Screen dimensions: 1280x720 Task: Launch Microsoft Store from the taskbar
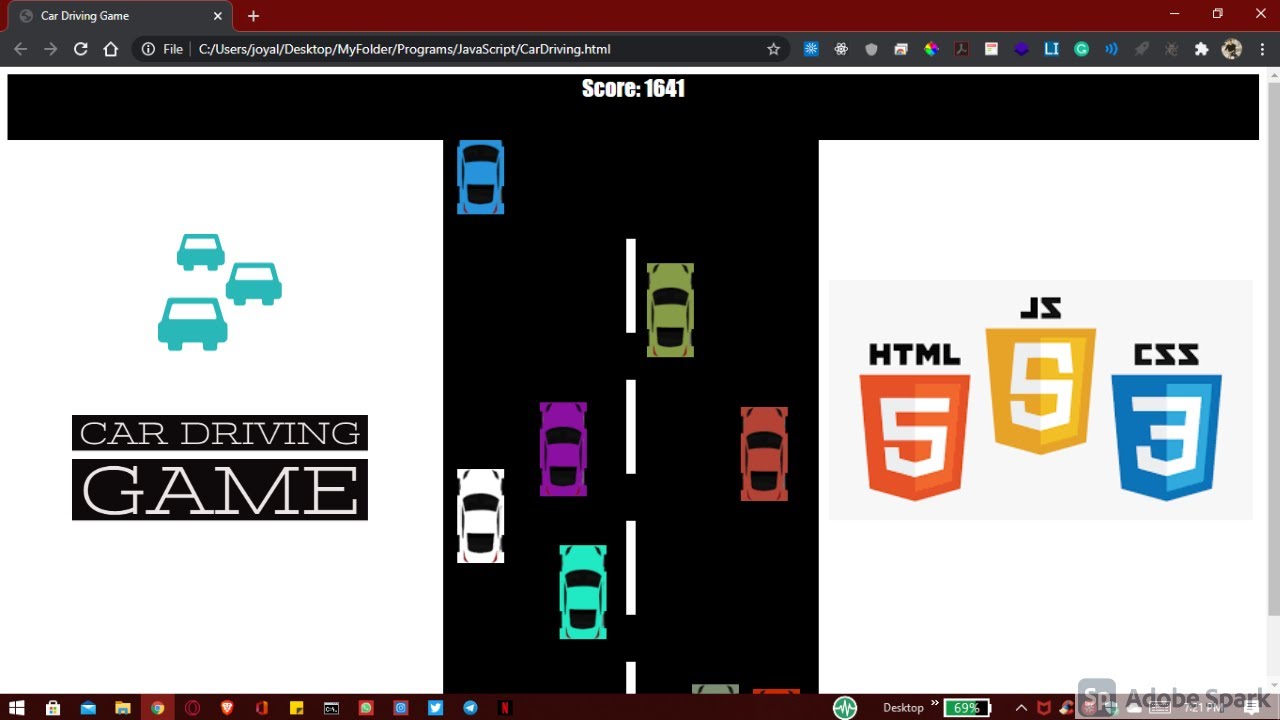coord(53,707)
